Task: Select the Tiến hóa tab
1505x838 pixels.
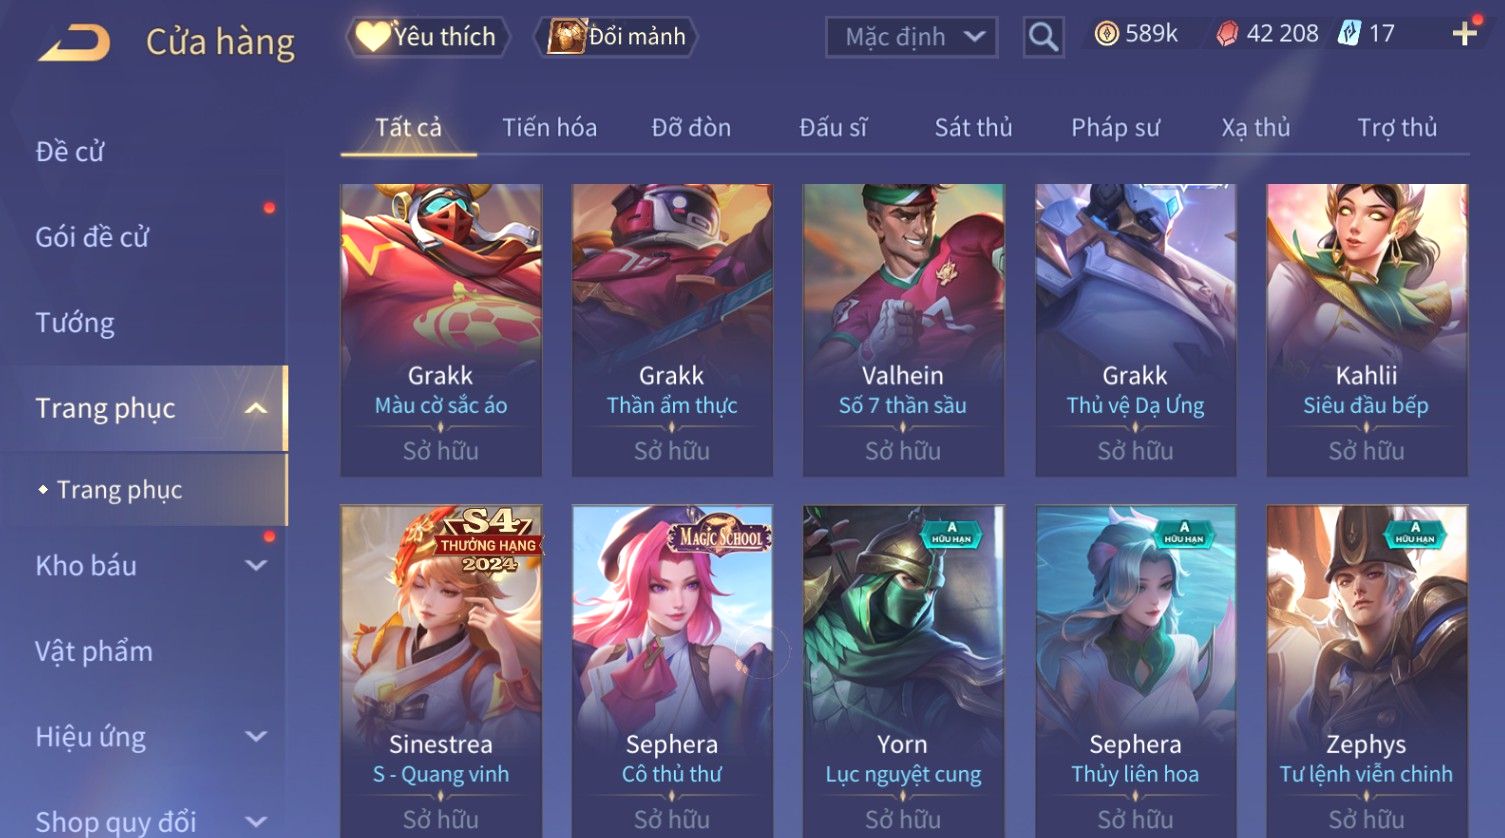Action: click(x=549, y=128)
